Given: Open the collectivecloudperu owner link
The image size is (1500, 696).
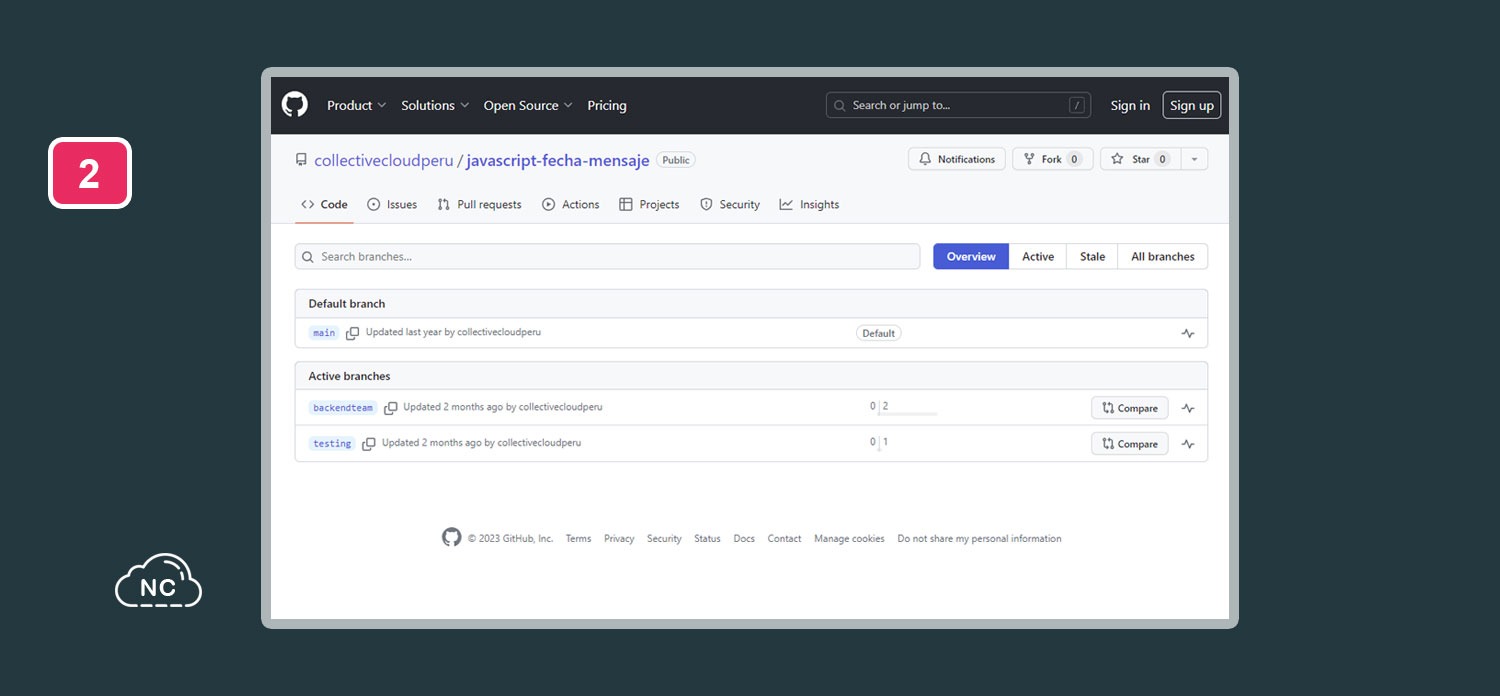Looking at the screenshot, I should pyautogui.click(x=384, y=160).
